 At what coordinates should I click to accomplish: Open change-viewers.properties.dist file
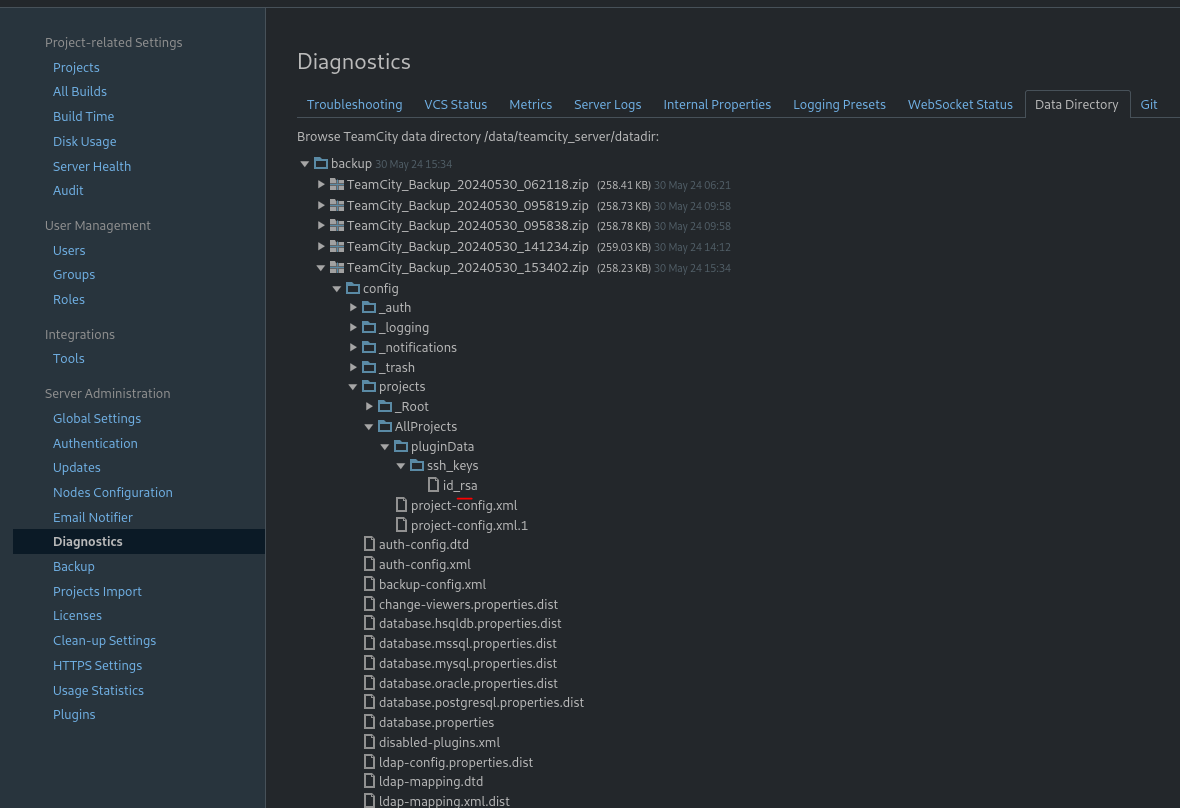(468, 604)
